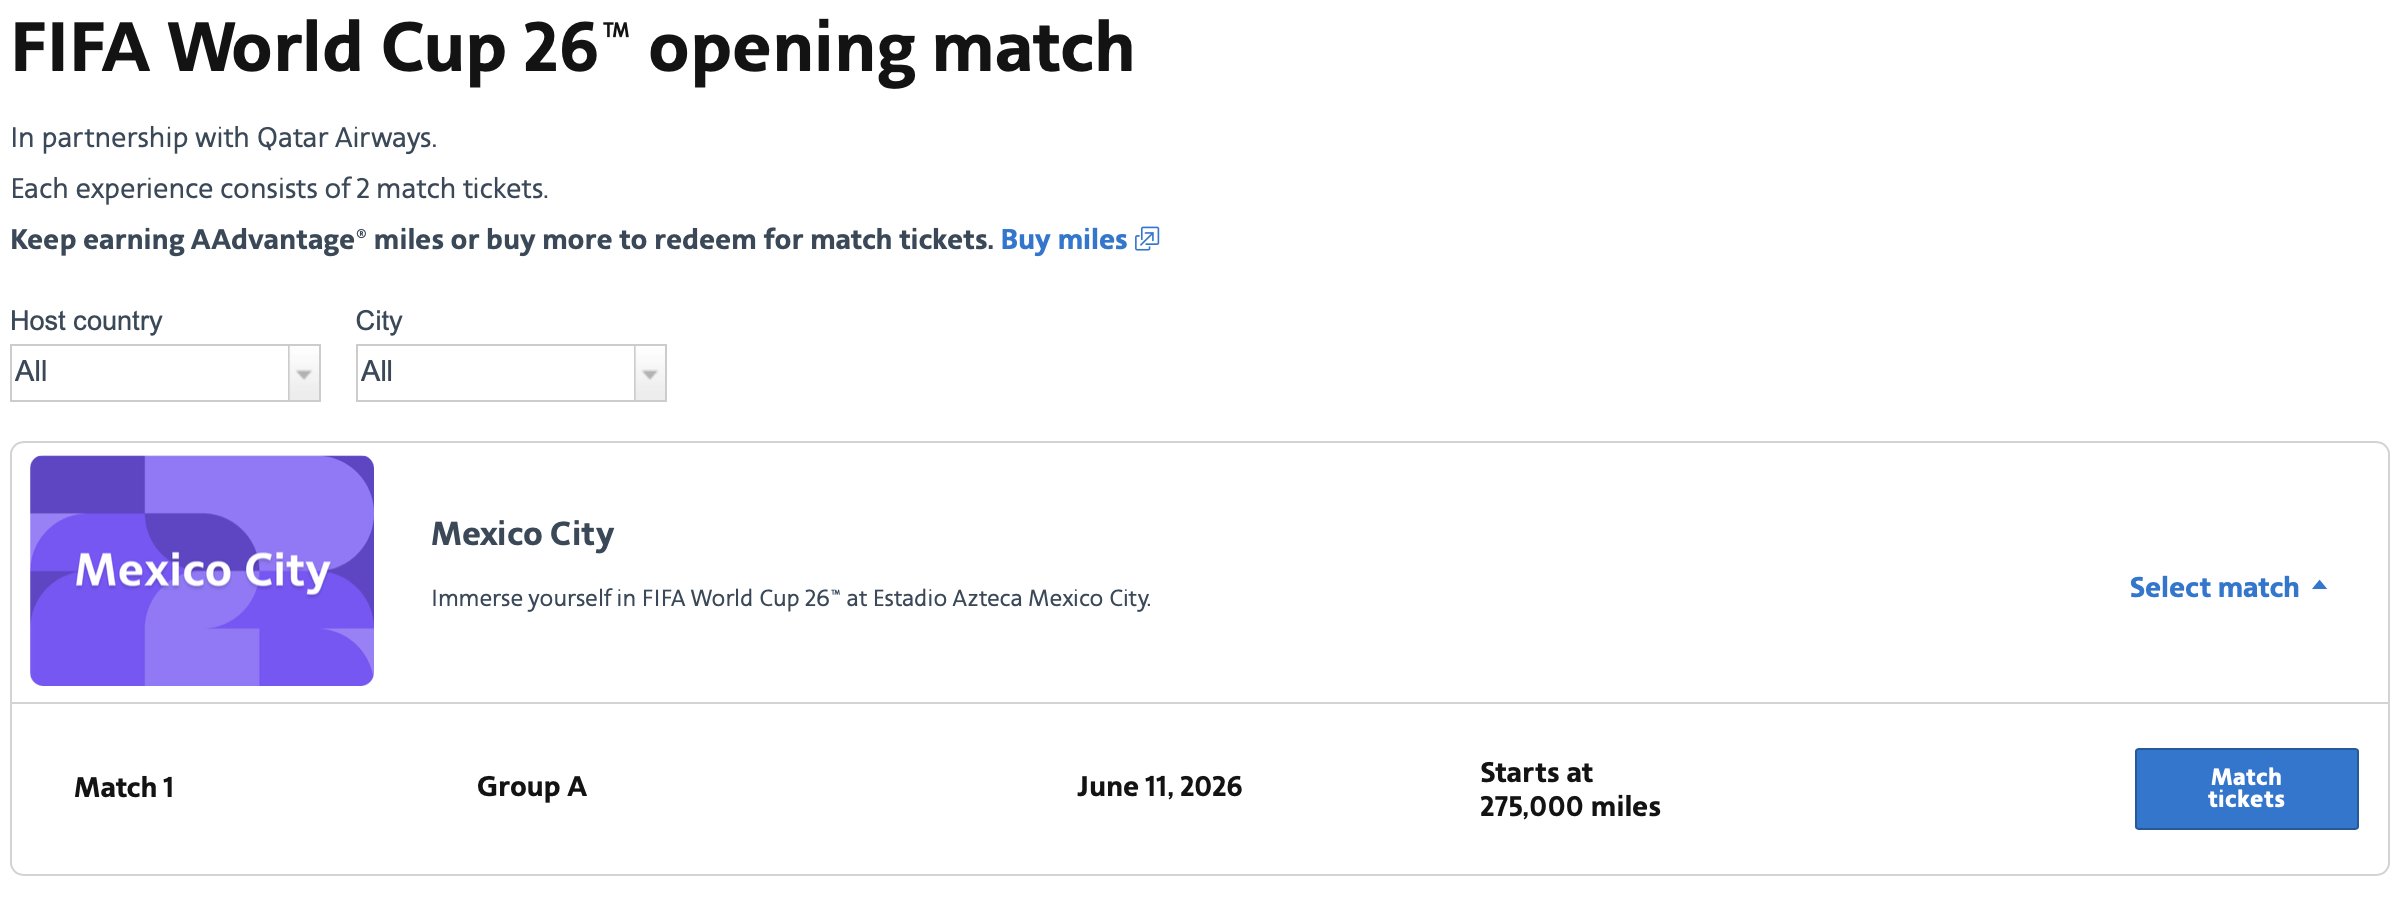
Task: Click the external link icon beside Buy miles
Action: point(1147,239)
